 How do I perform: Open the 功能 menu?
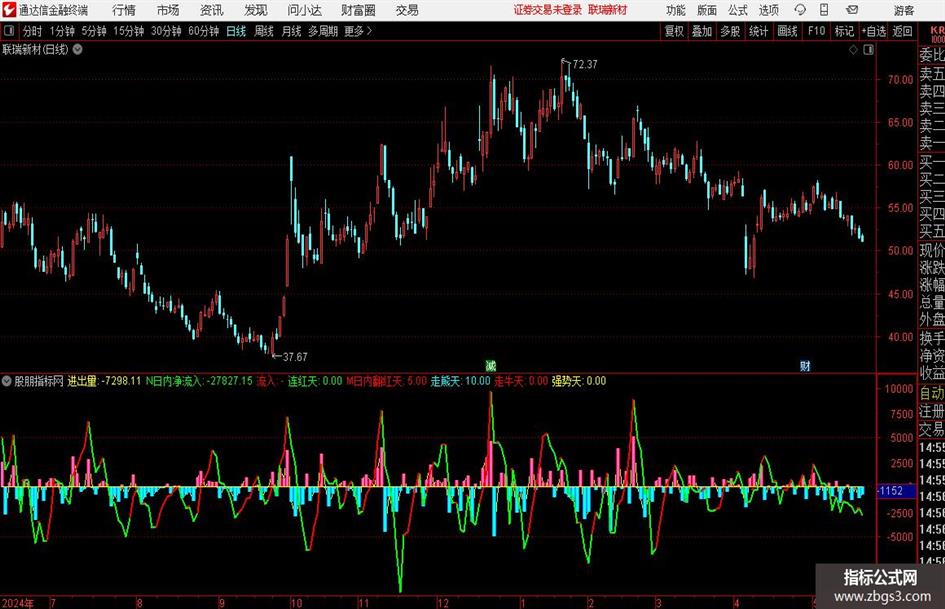pos(676,10)
